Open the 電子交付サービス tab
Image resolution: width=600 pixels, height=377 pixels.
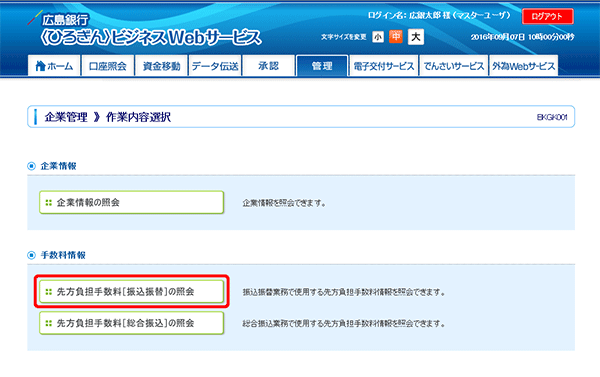[383, 66]
